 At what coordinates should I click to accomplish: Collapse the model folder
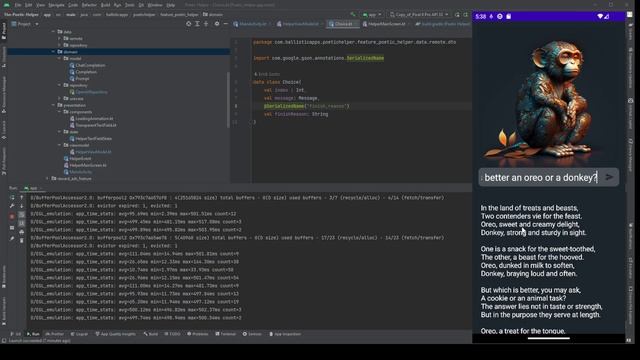(x=60, y=58)
